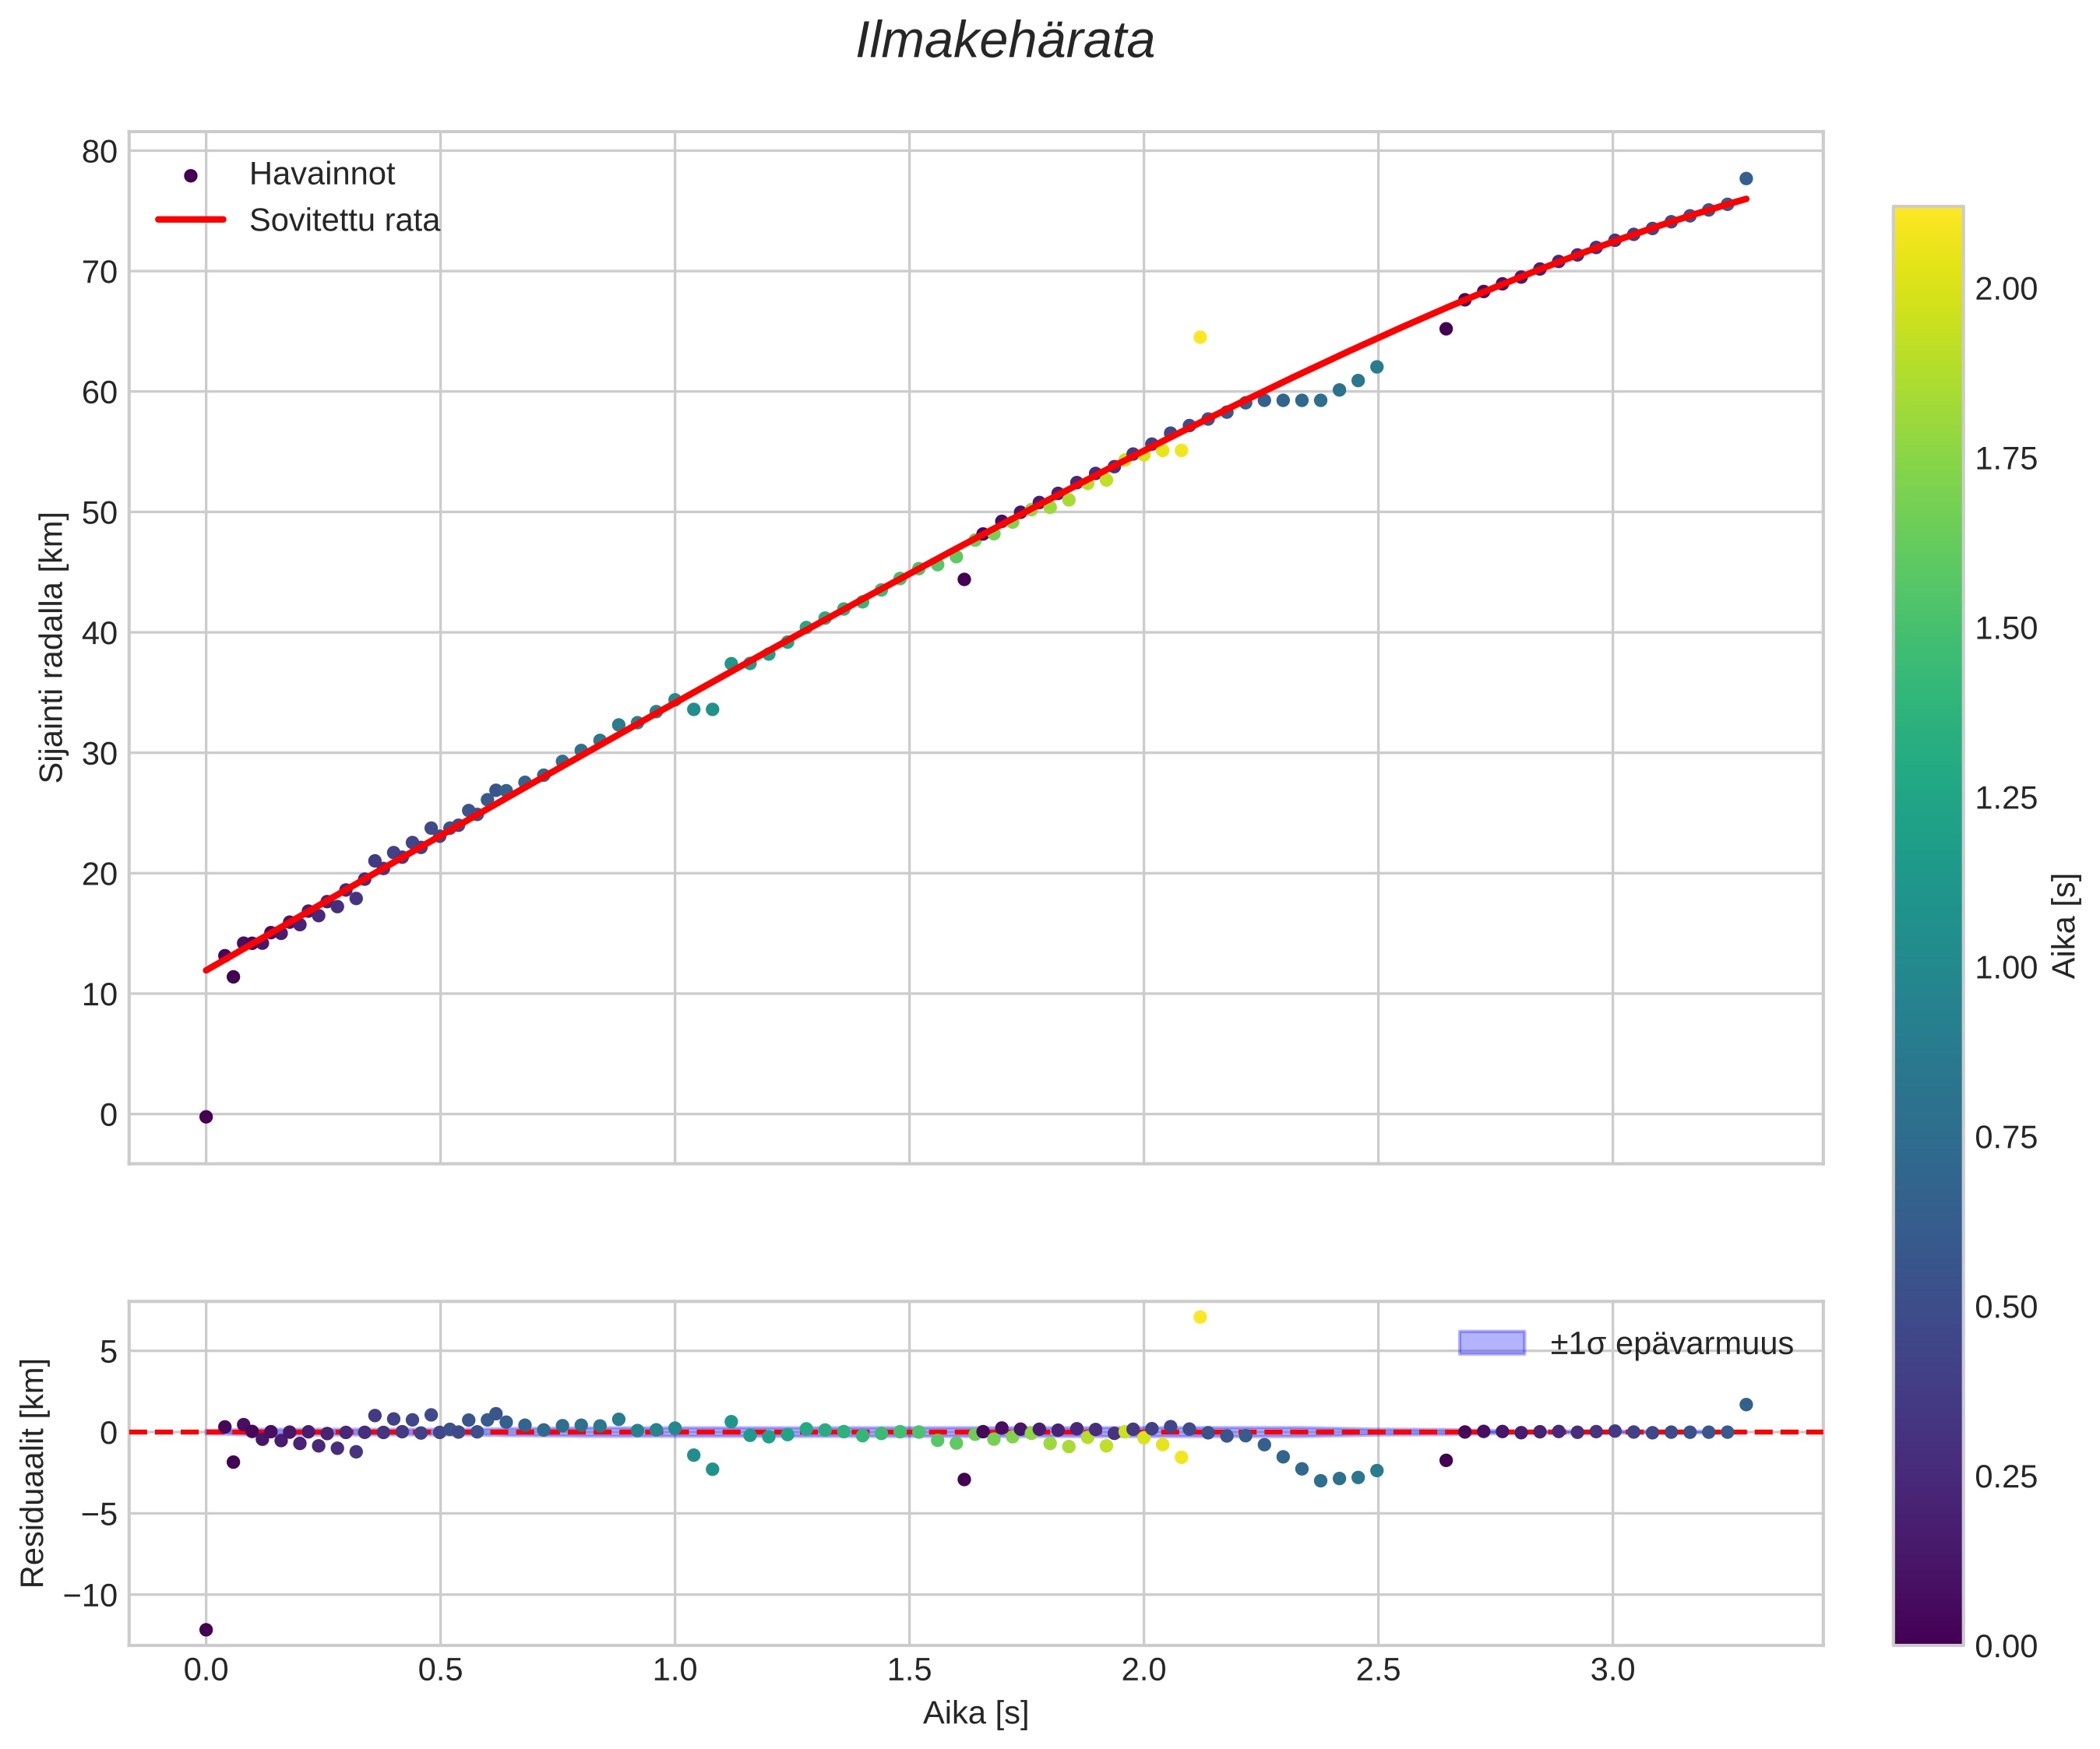Click the top yellow end of colorbar
Image resolution: width=2100 pixels, height=1749 pixels.
(x=1927, y=215)
